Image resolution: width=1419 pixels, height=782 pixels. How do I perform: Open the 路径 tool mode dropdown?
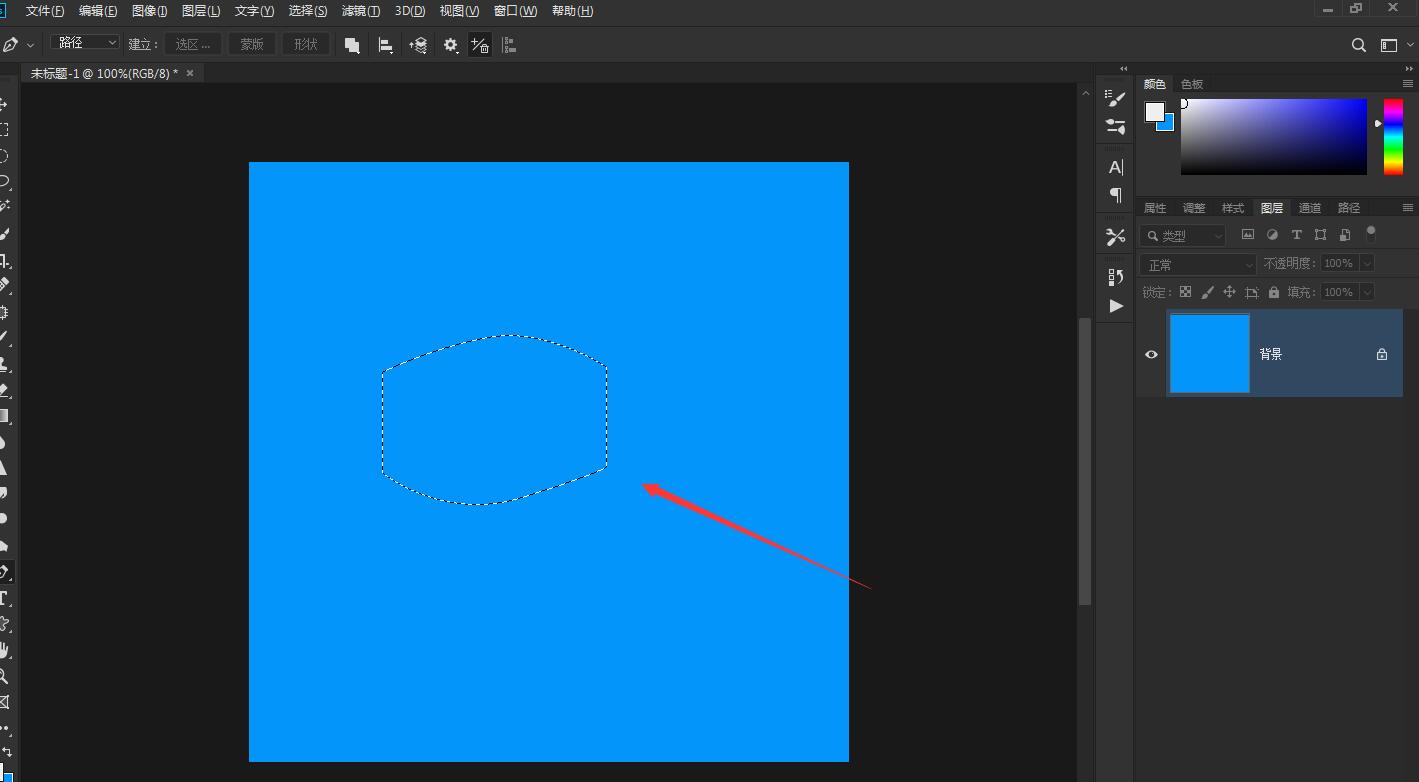[85, 43]
